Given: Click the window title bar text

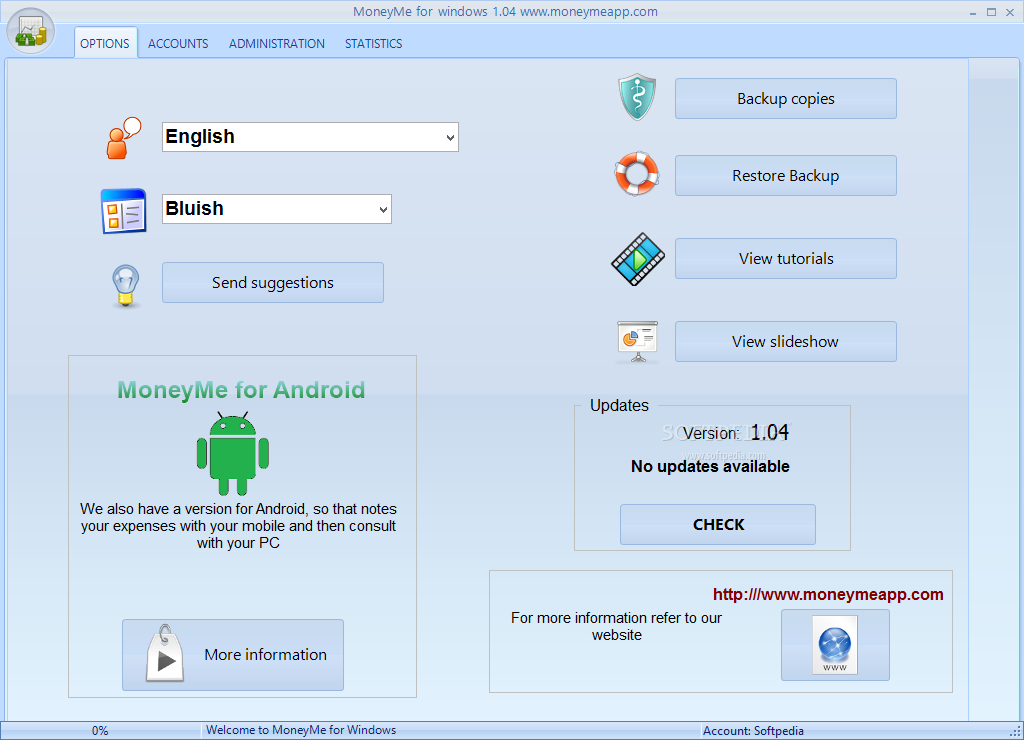Looking at the screenshot, I should click(x=505, y=12).
